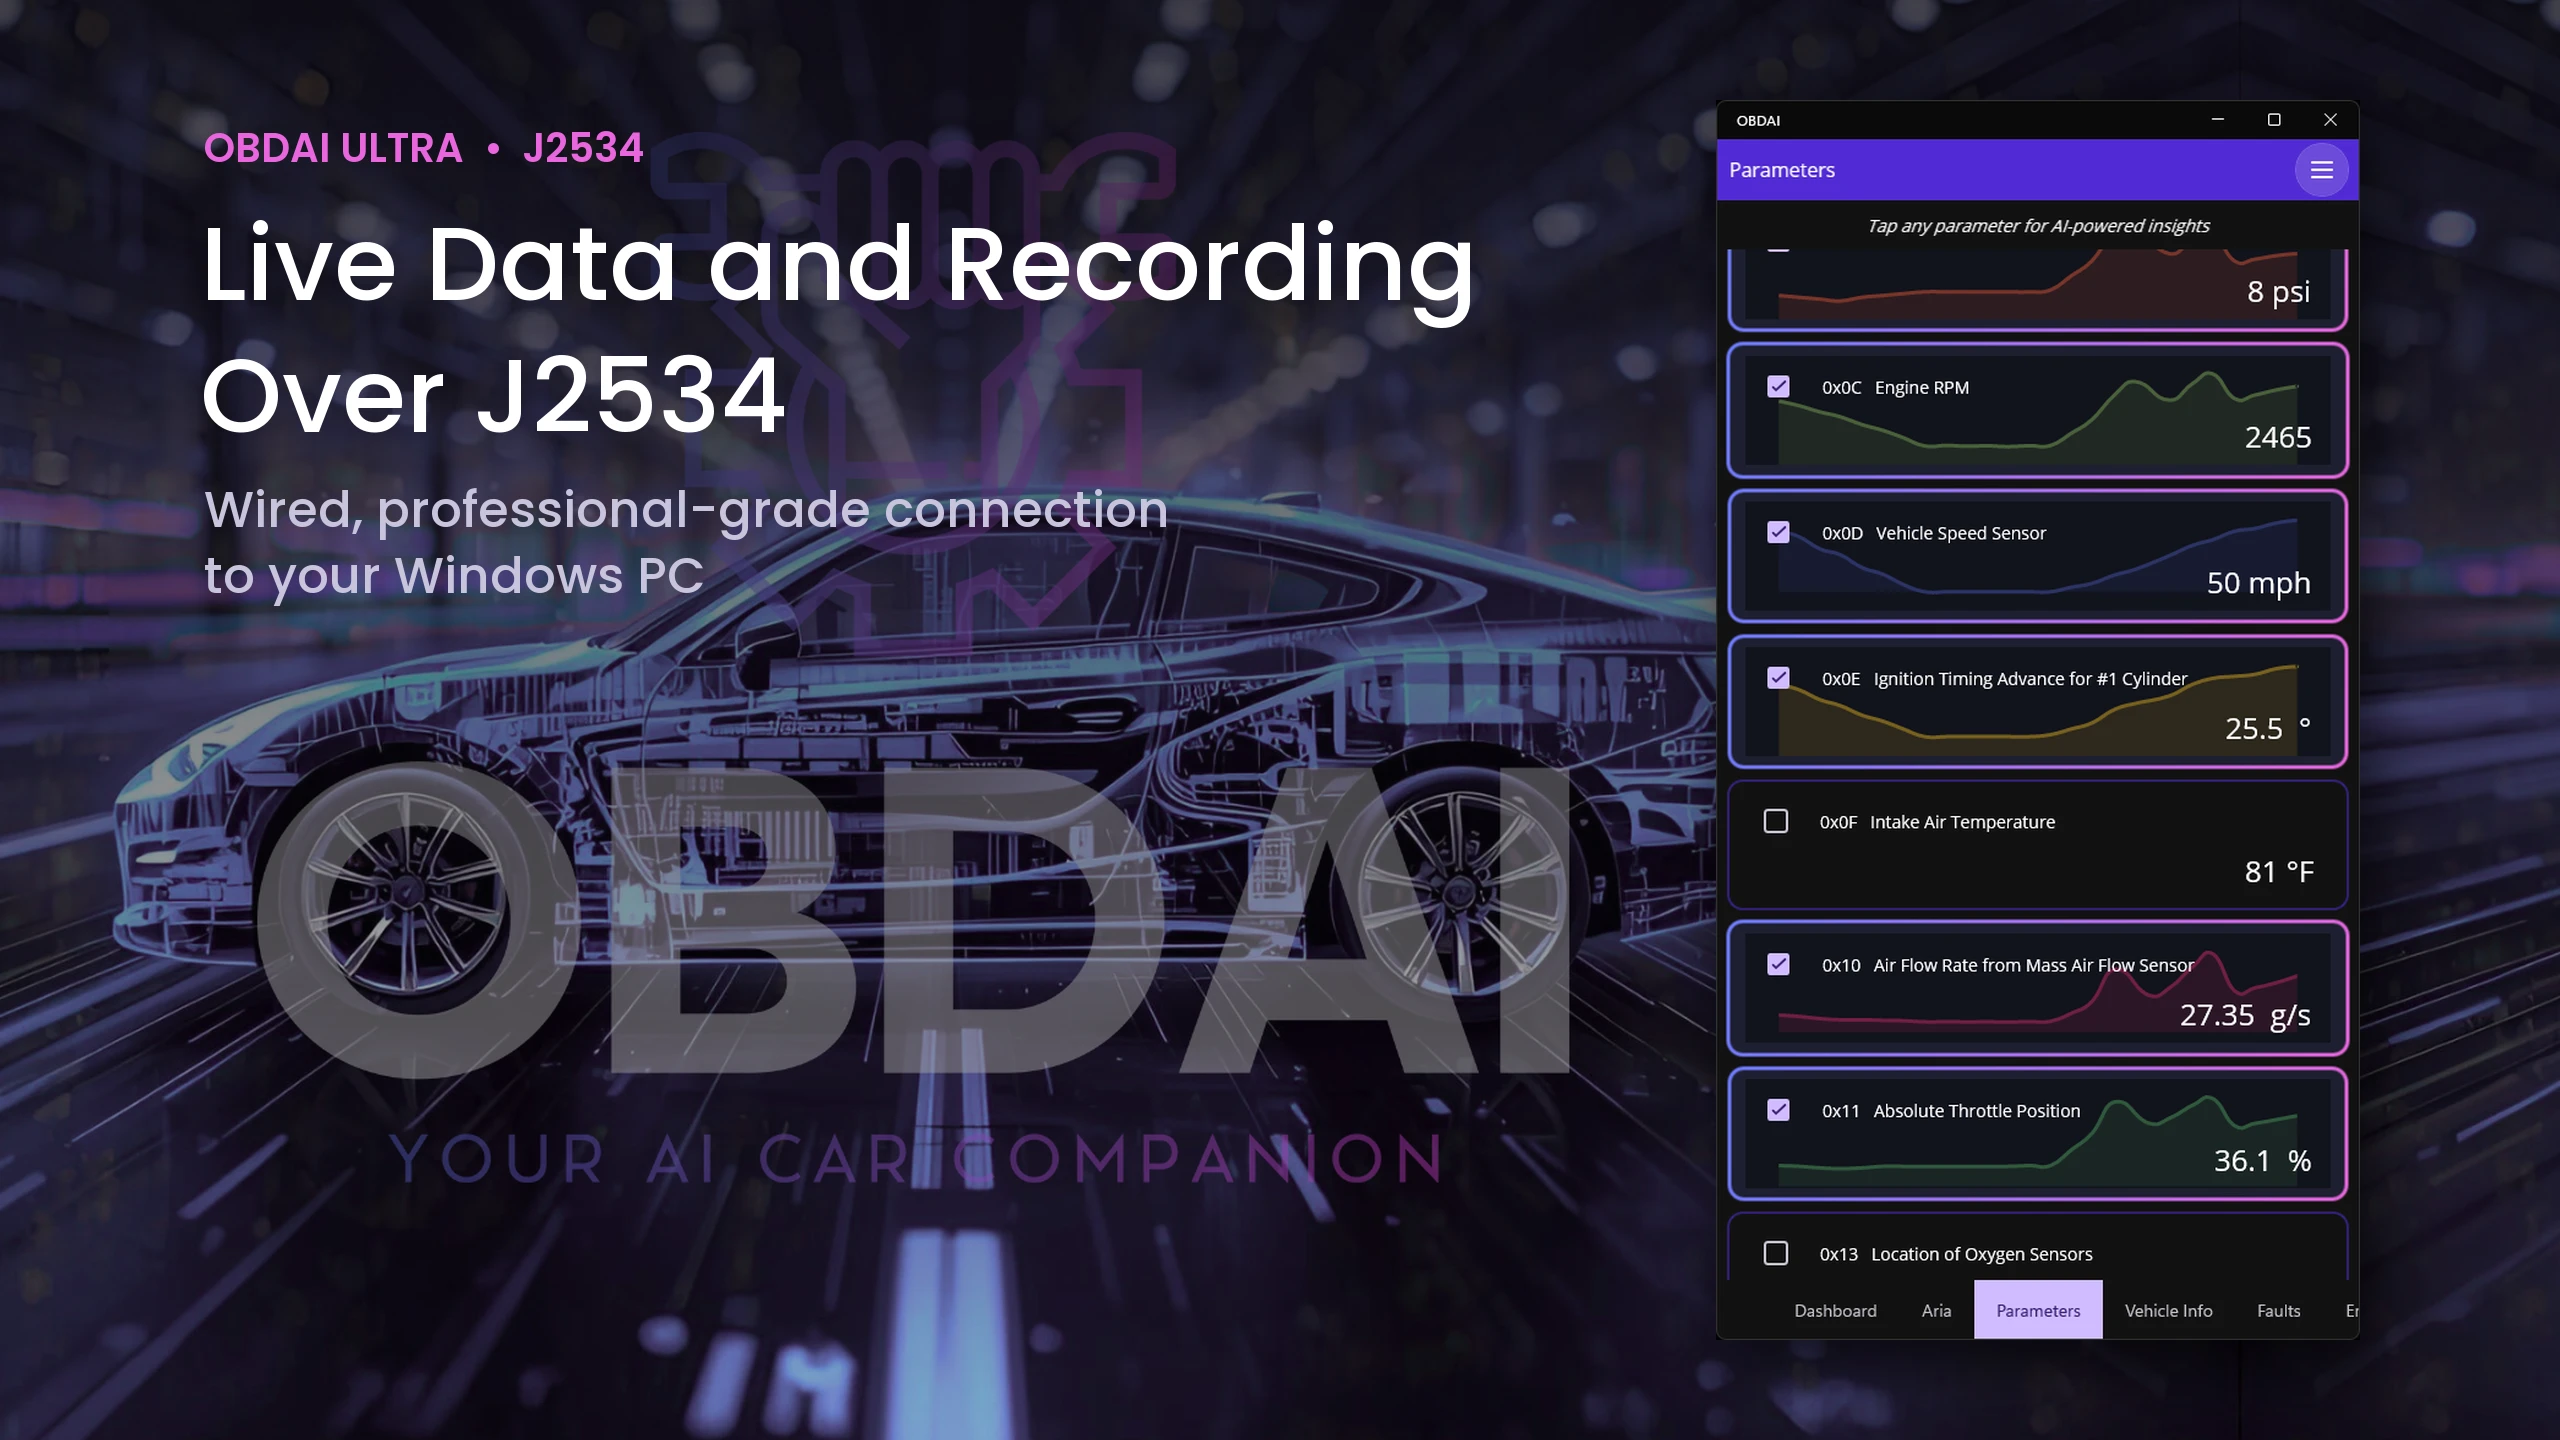Uncheck Ignition Timing Advance checkbox
The height and width of the screenshot is (1440, 2560).
tap(1778, 678)
